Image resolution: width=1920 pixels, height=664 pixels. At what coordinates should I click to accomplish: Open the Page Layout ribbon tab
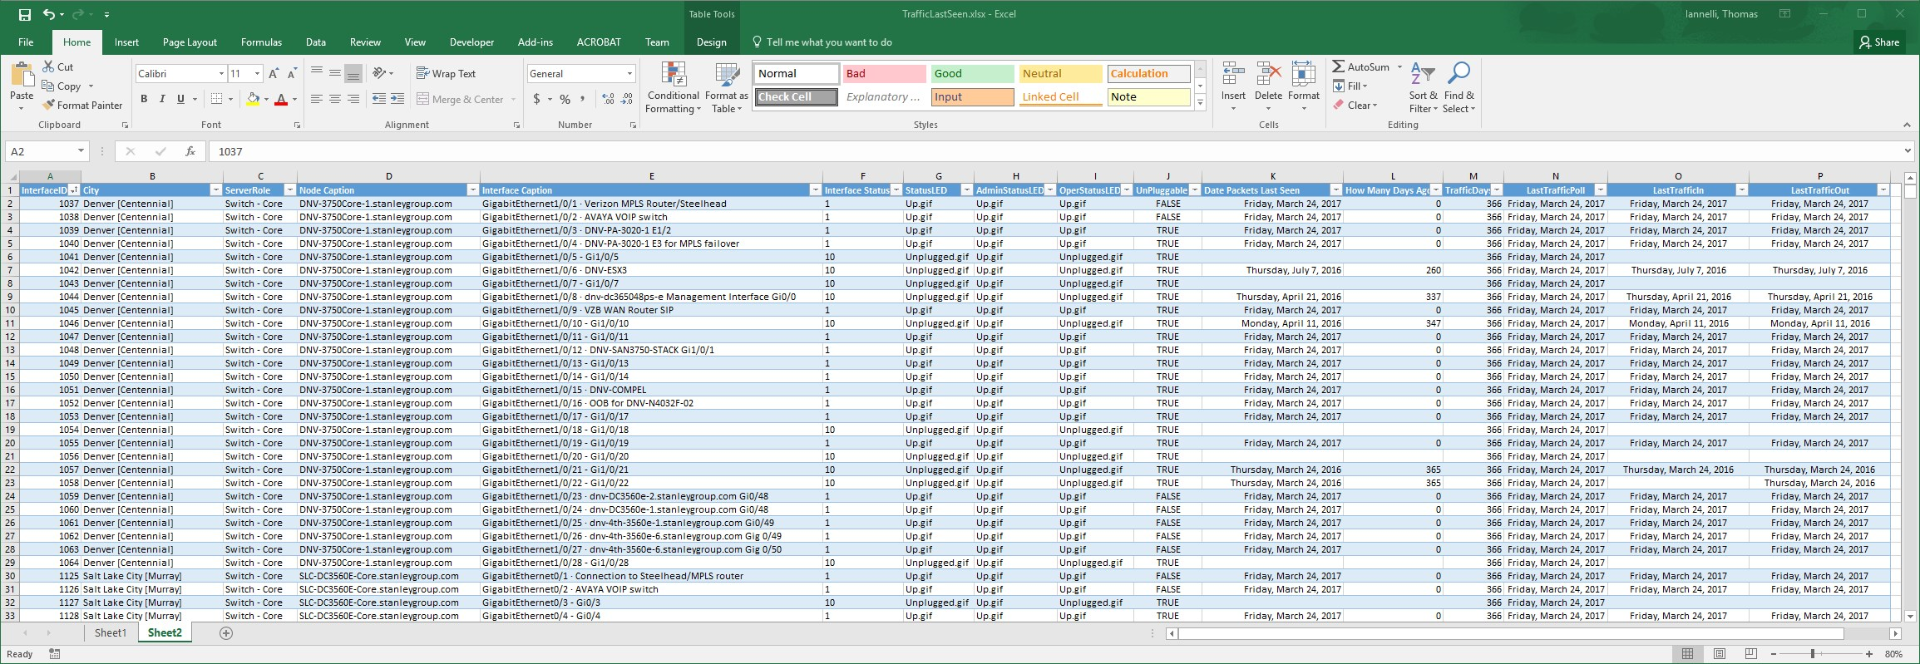pos(189,42)
